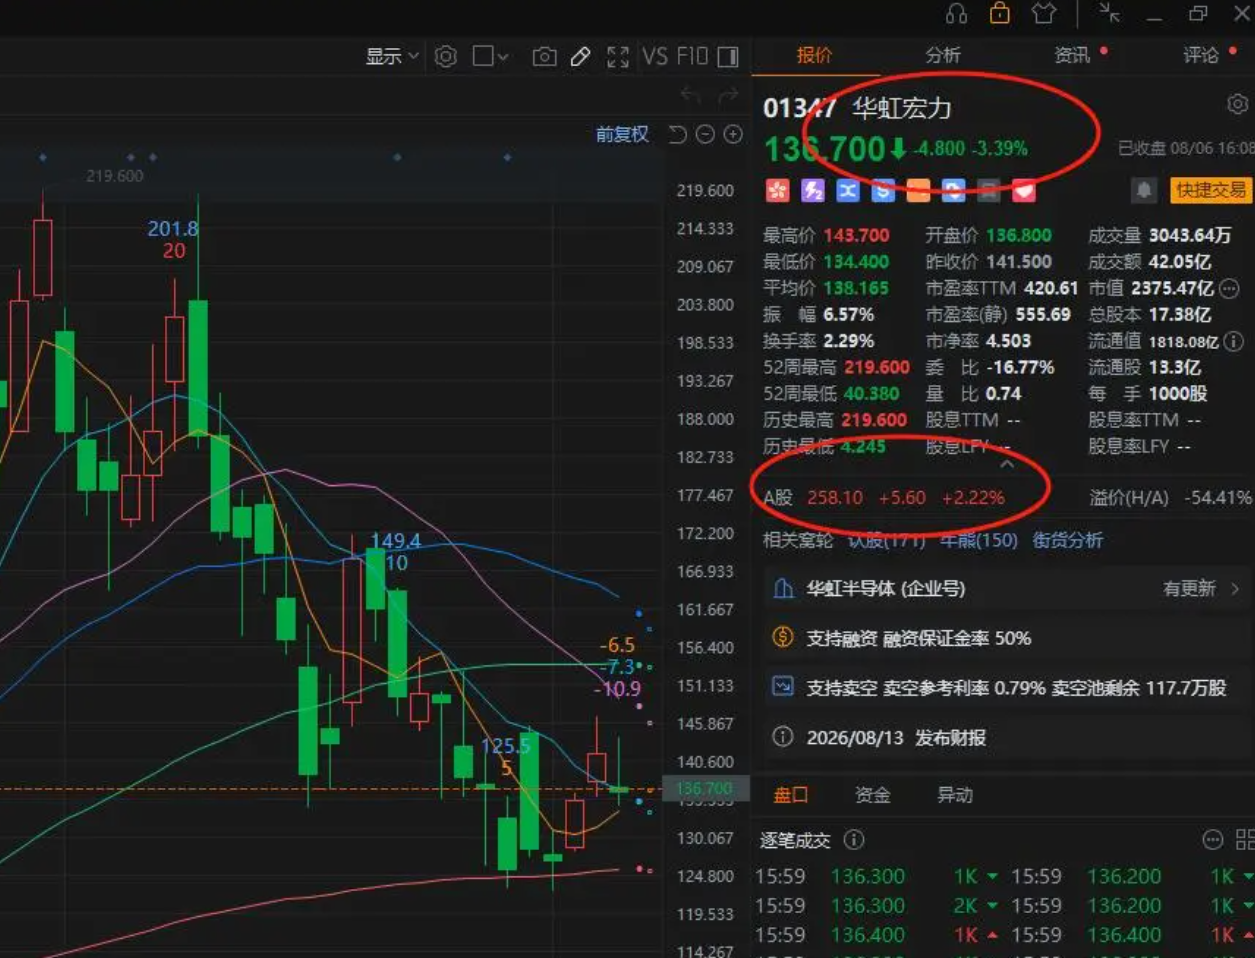Click the current price marker 136.700 on axis
This screenshot has width=1255, height=958.
tap(703, 788)
